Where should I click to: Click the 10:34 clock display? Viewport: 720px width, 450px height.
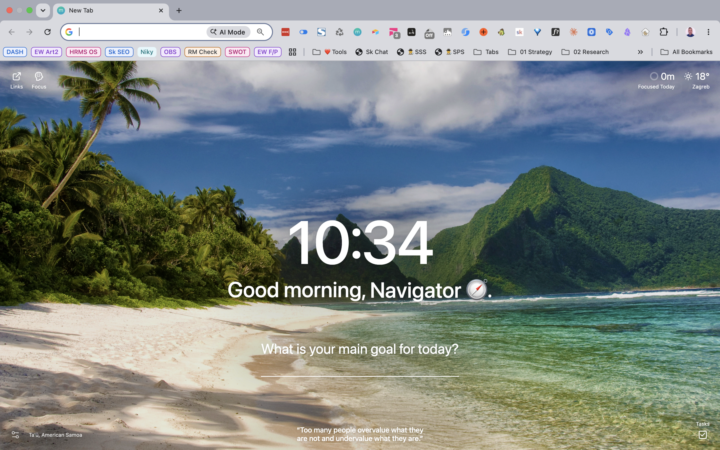(360, 242)
